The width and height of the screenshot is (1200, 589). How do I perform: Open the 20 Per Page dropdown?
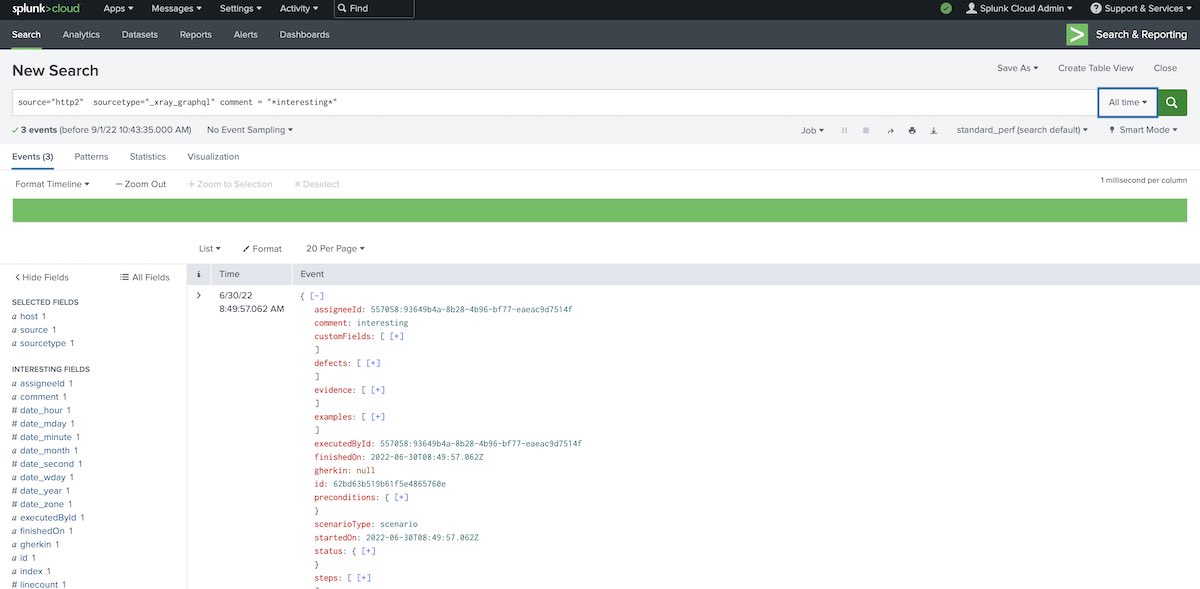point(335,249)
